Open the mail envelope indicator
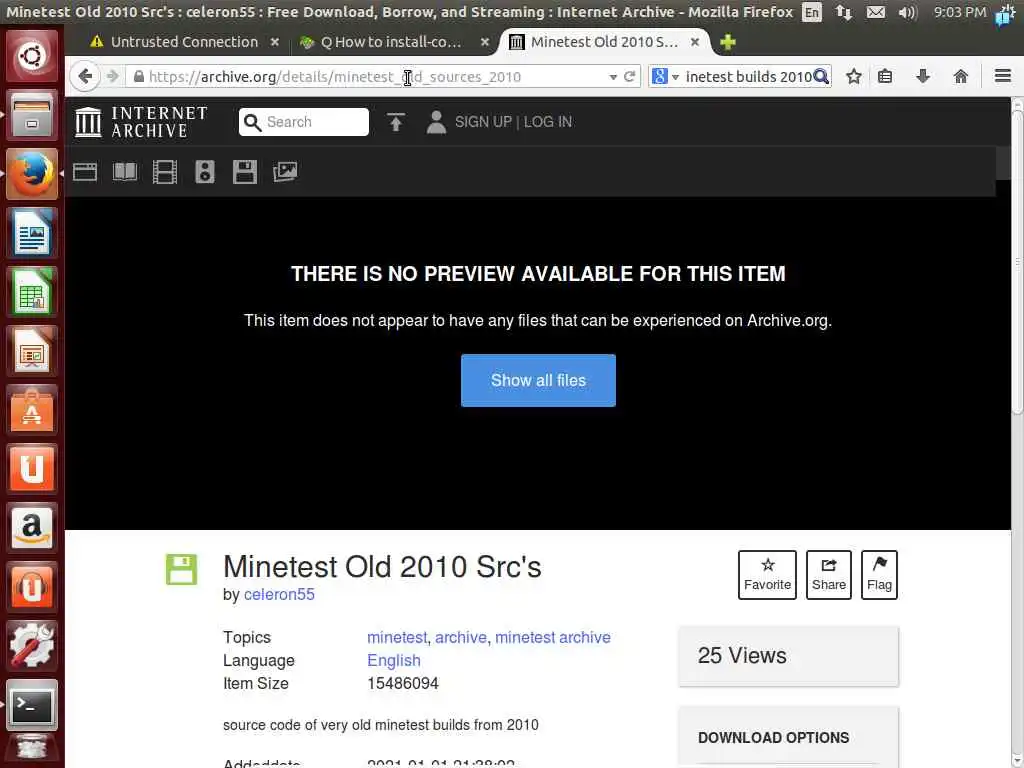The width and height of the screenshot is (1024, 768). click(x=876, y=12)
